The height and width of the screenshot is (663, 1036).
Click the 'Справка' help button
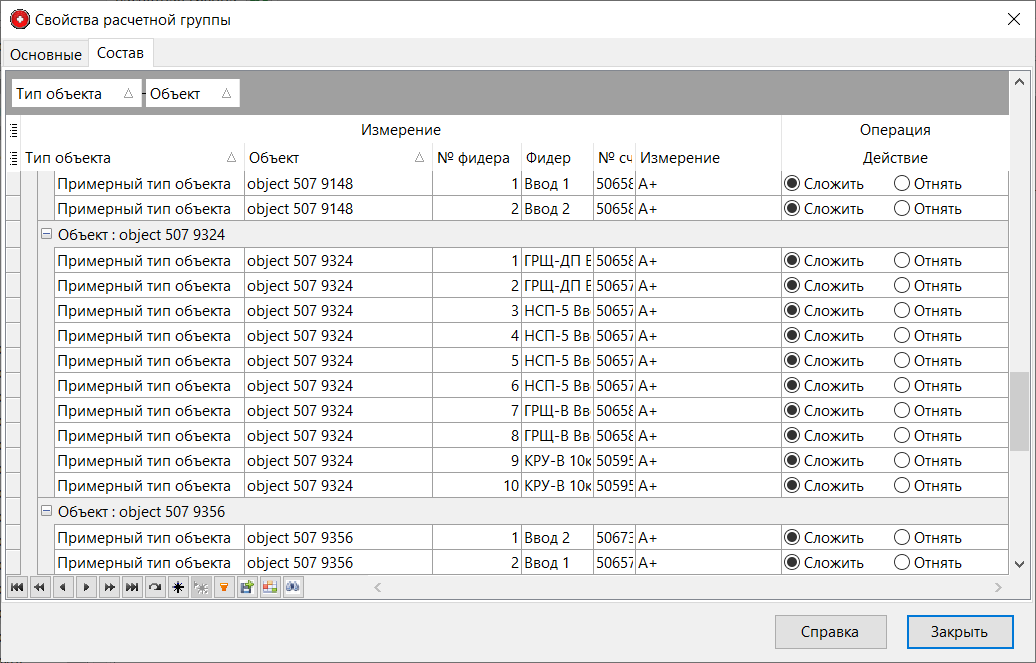click(830, 632)
